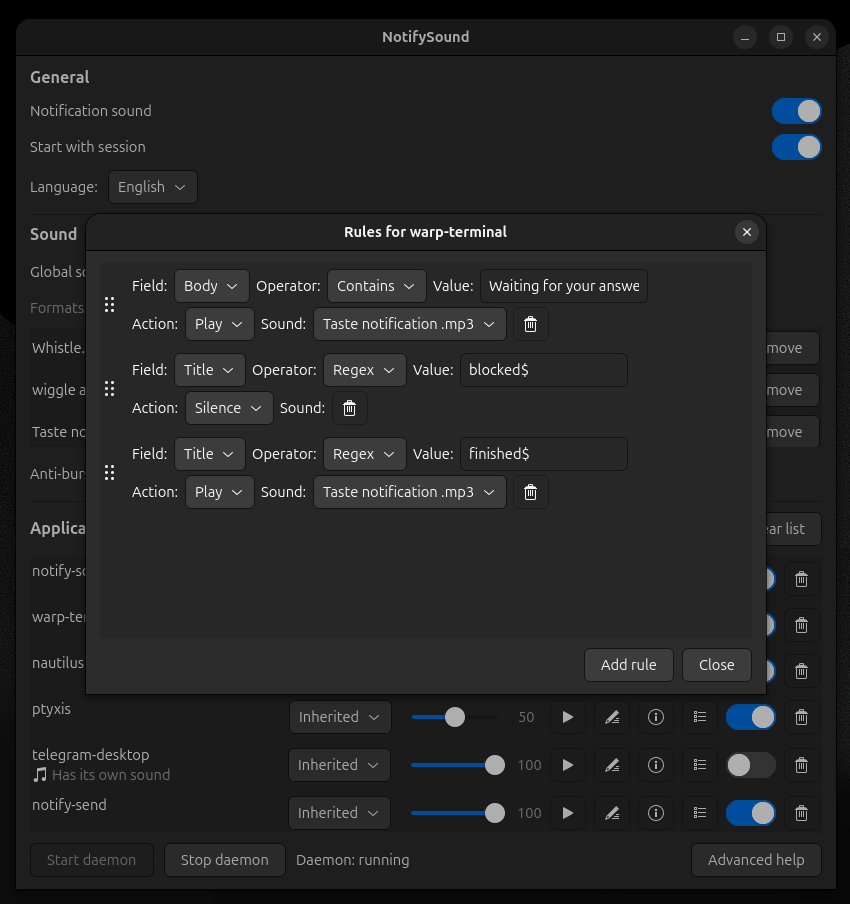Viewport: 850px width, 904px height.
Task: Grab the drag handle of the Body Contains rule
Action: pyautogui.click(x=110, y=304)
